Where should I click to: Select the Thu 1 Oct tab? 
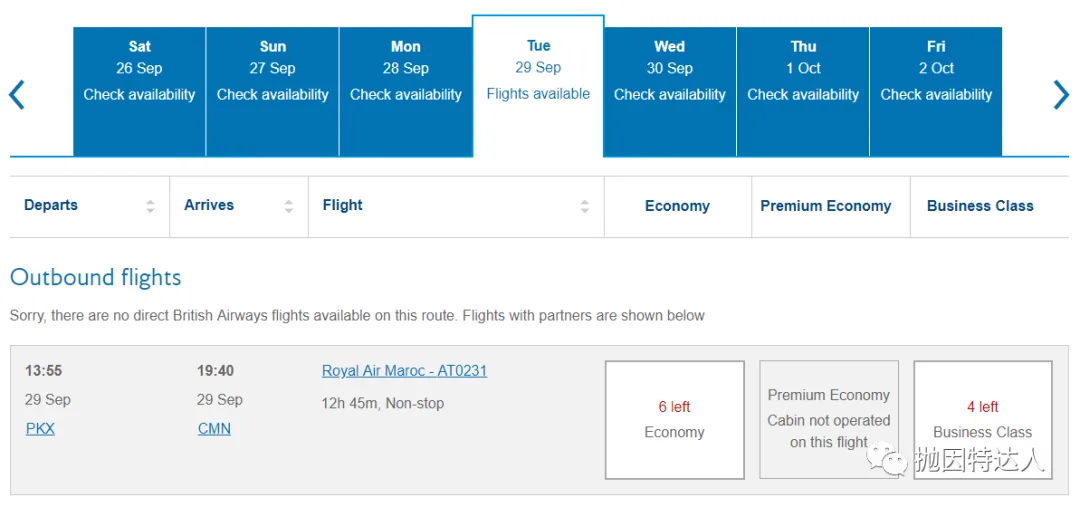[x=803, y=92]
